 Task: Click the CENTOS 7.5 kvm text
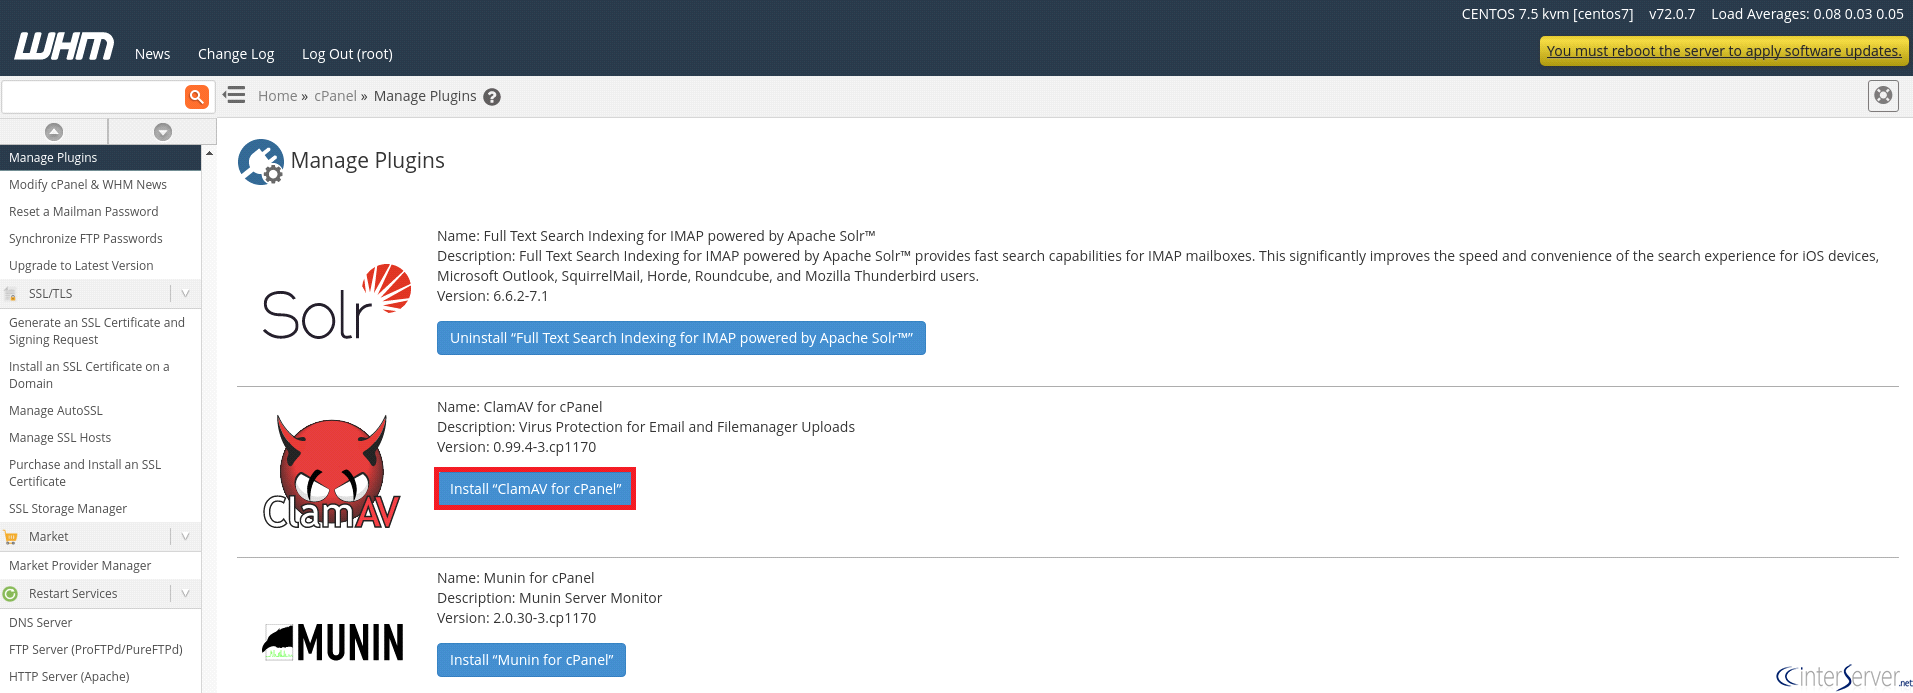point(1547,14)
